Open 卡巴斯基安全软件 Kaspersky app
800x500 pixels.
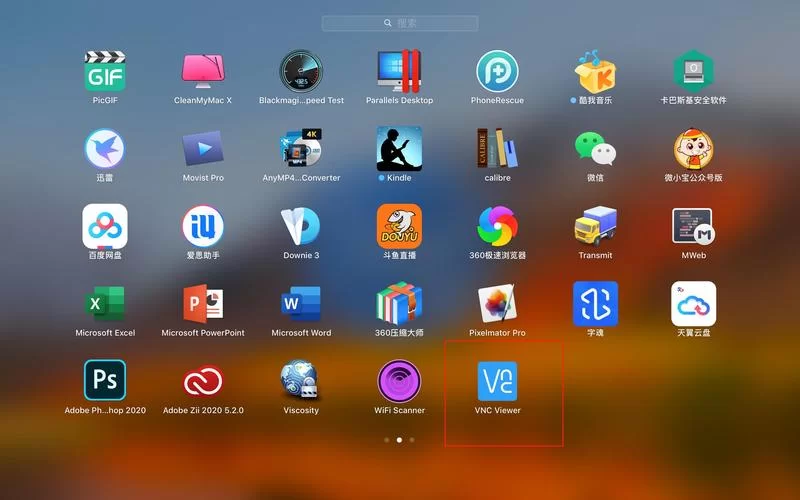693,71
